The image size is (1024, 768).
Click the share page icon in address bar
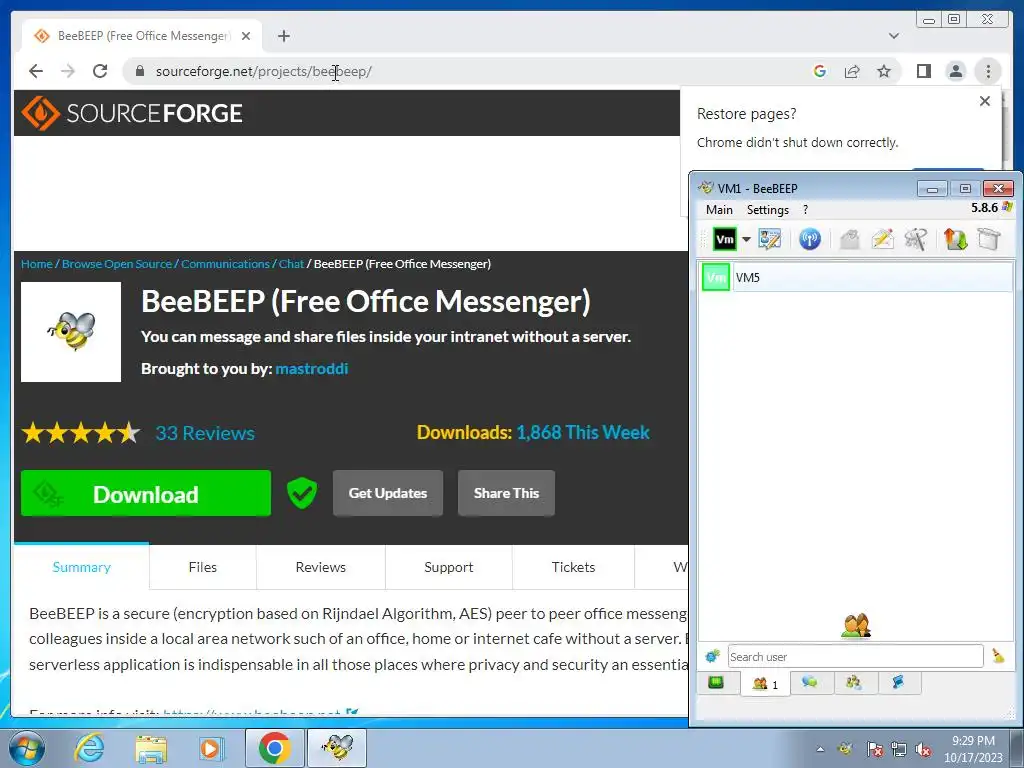(852, 71)
